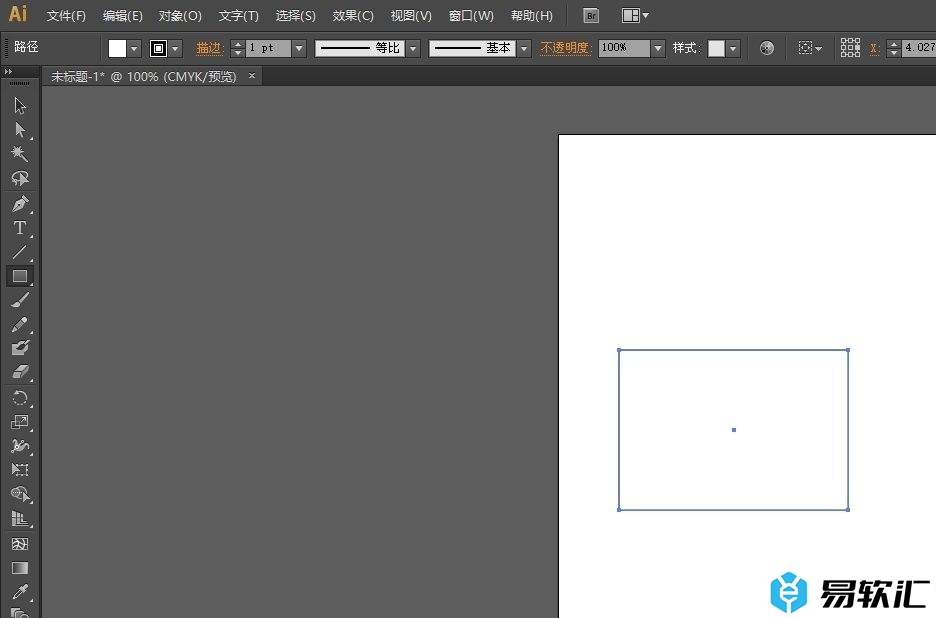Open the 视图(V) menu
Screen dimensions: 936x618
pyautogui.click(x=411, y=16)
